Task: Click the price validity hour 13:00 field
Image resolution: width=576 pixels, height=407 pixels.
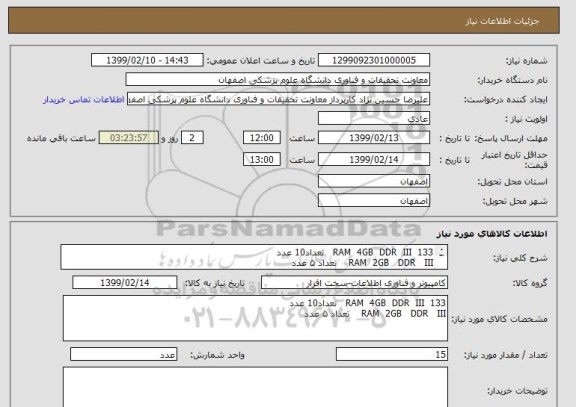Action: (262, 159)
